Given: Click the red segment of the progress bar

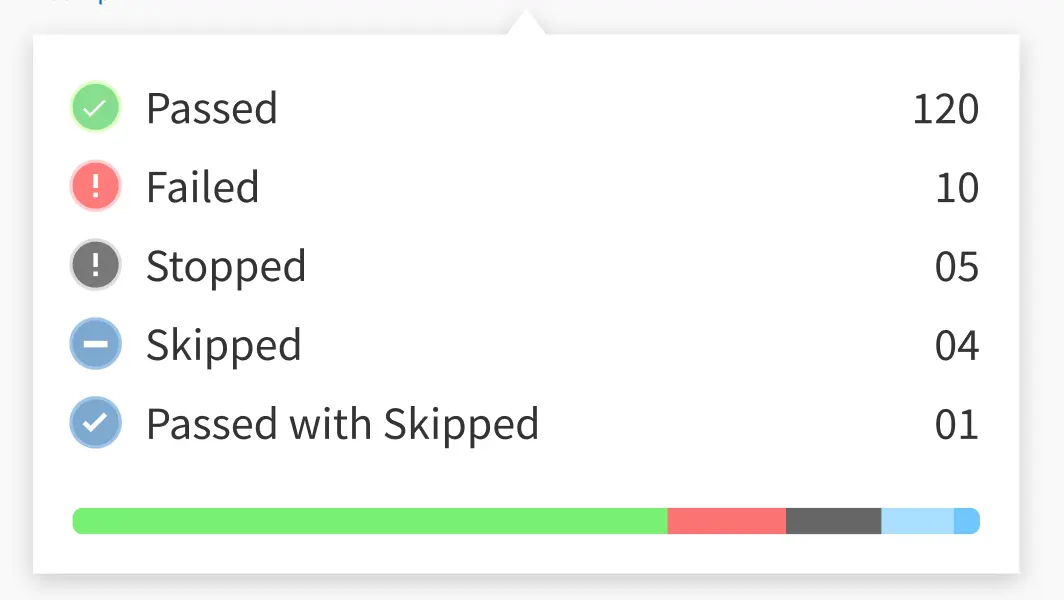Looking at the screenshot, I should 726,521.
